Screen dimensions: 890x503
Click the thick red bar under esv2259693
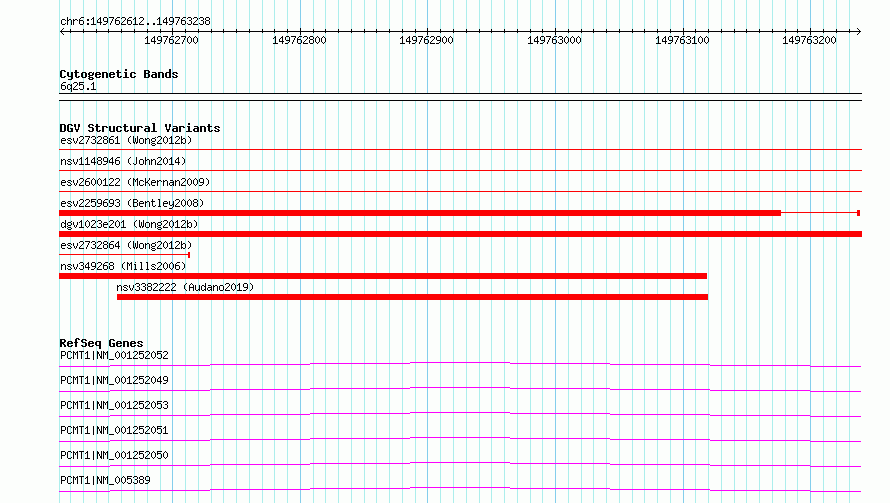pos(420,213)
